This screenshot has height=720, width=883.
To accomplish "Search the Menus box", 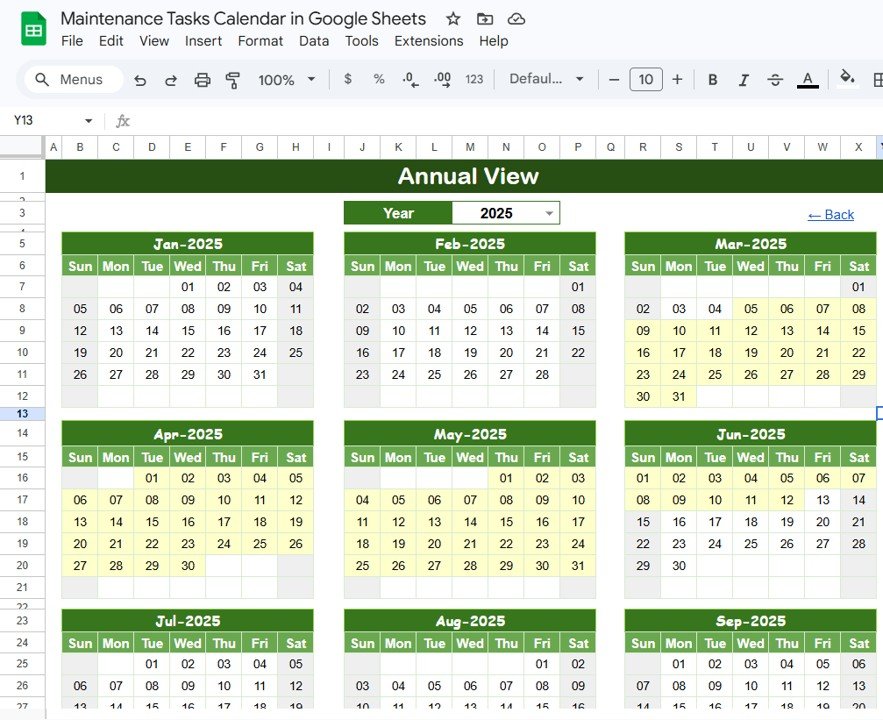I will [73, 79].
